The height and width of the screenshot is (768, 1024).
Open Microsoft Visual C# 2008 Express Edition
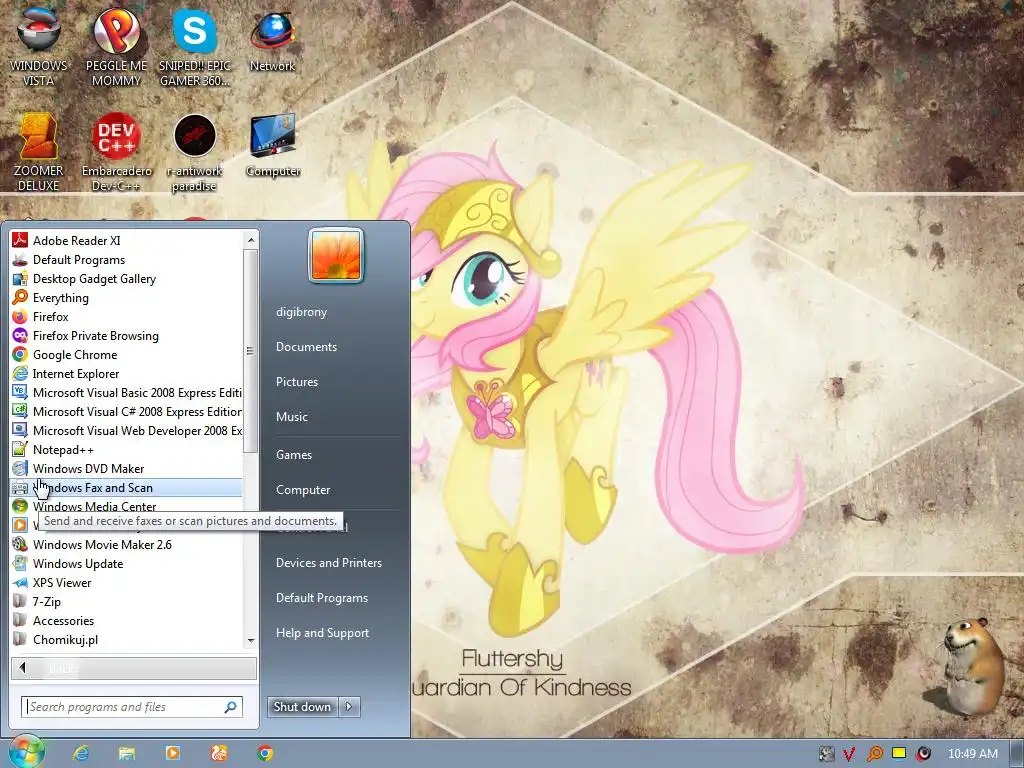125,411
